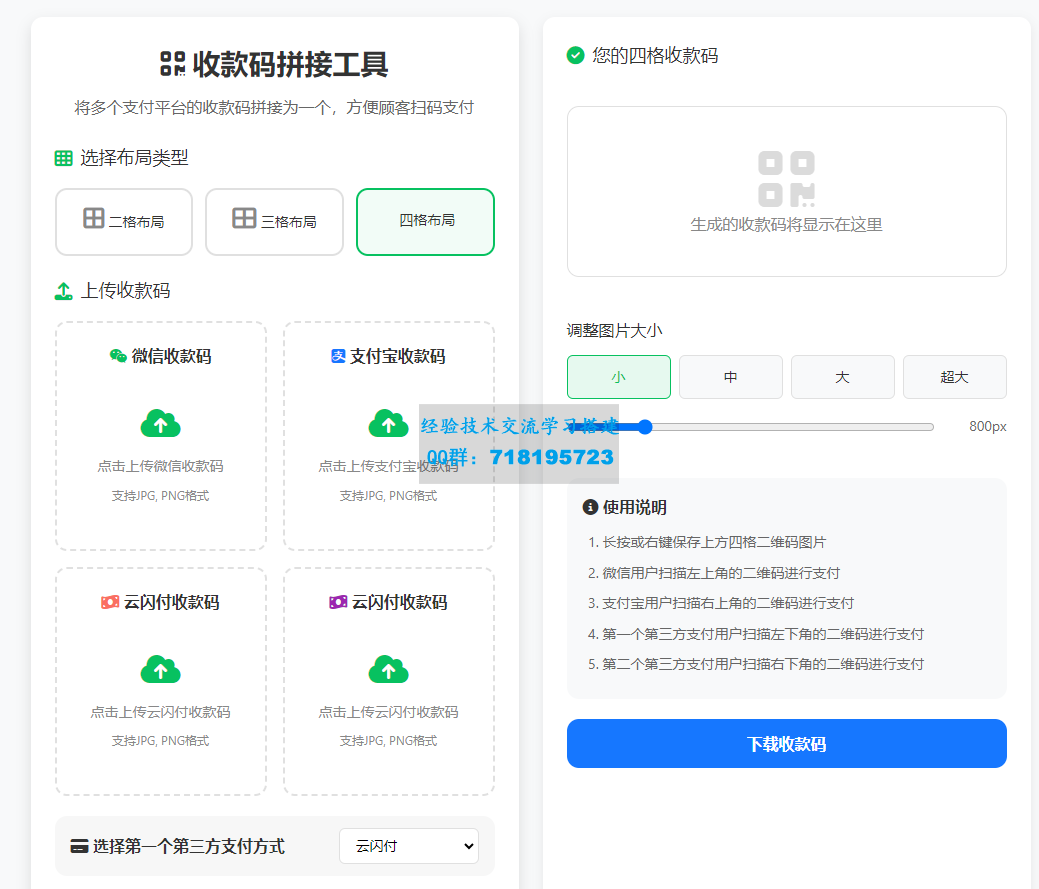The image size is (1039, 889).
Task: Select the 二格布局 layout option
Action: [124, 221]
